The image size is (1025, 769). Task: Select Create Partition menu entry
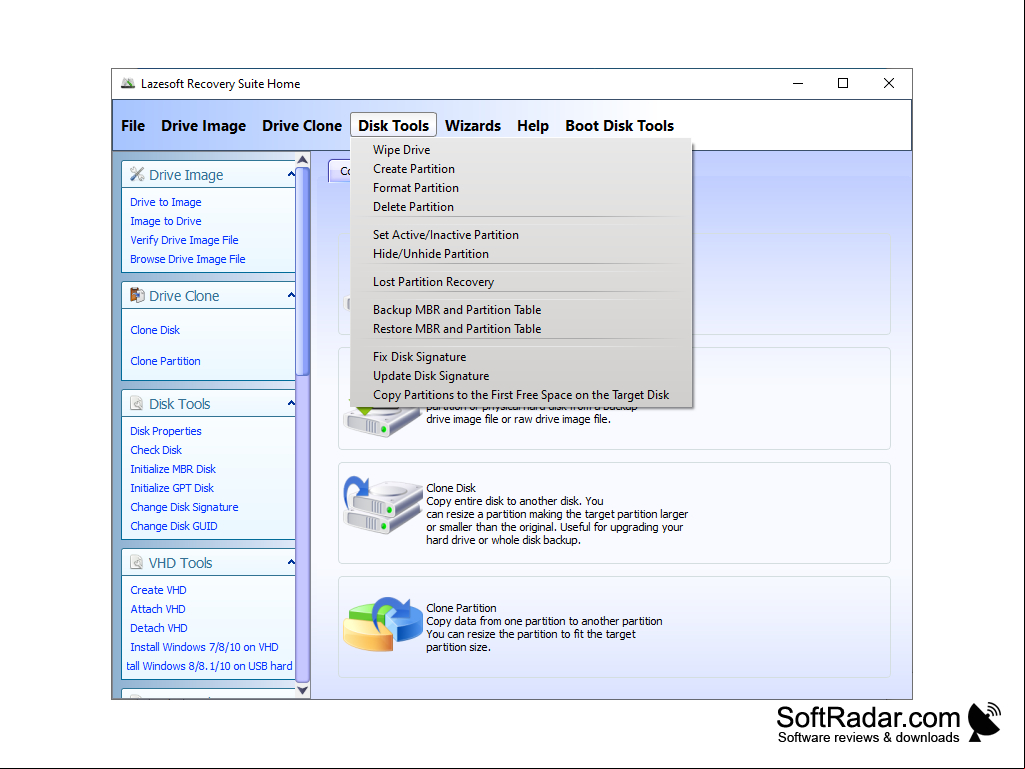(x=521, y=169)
